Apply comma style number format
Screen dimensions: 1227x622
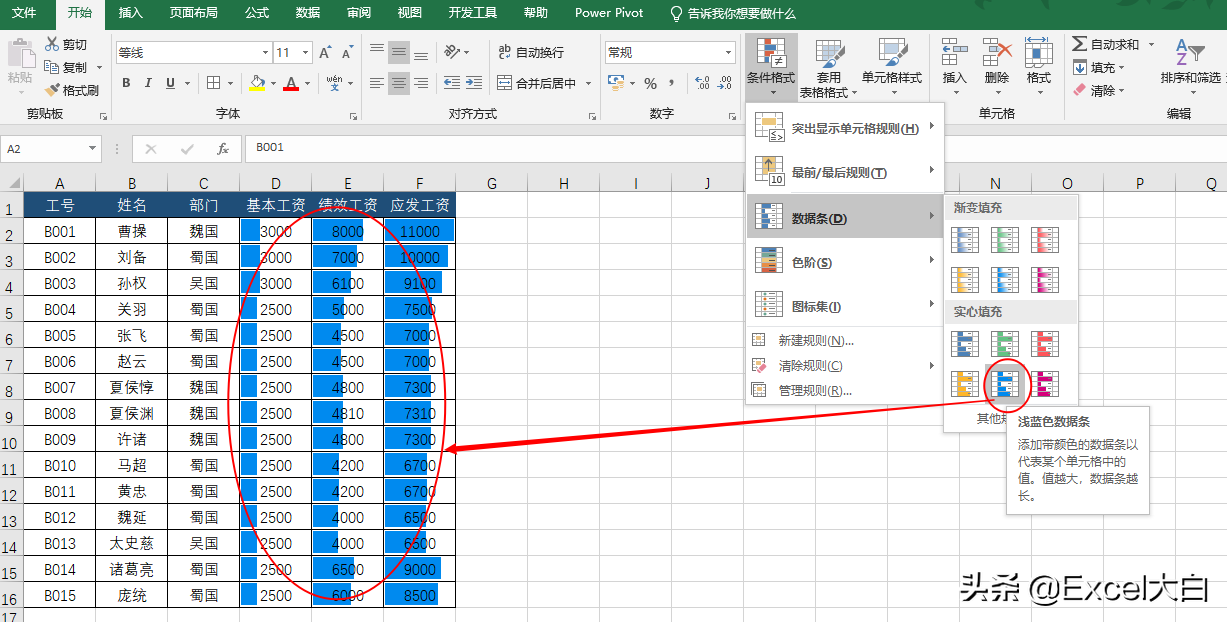coord(672,83)
